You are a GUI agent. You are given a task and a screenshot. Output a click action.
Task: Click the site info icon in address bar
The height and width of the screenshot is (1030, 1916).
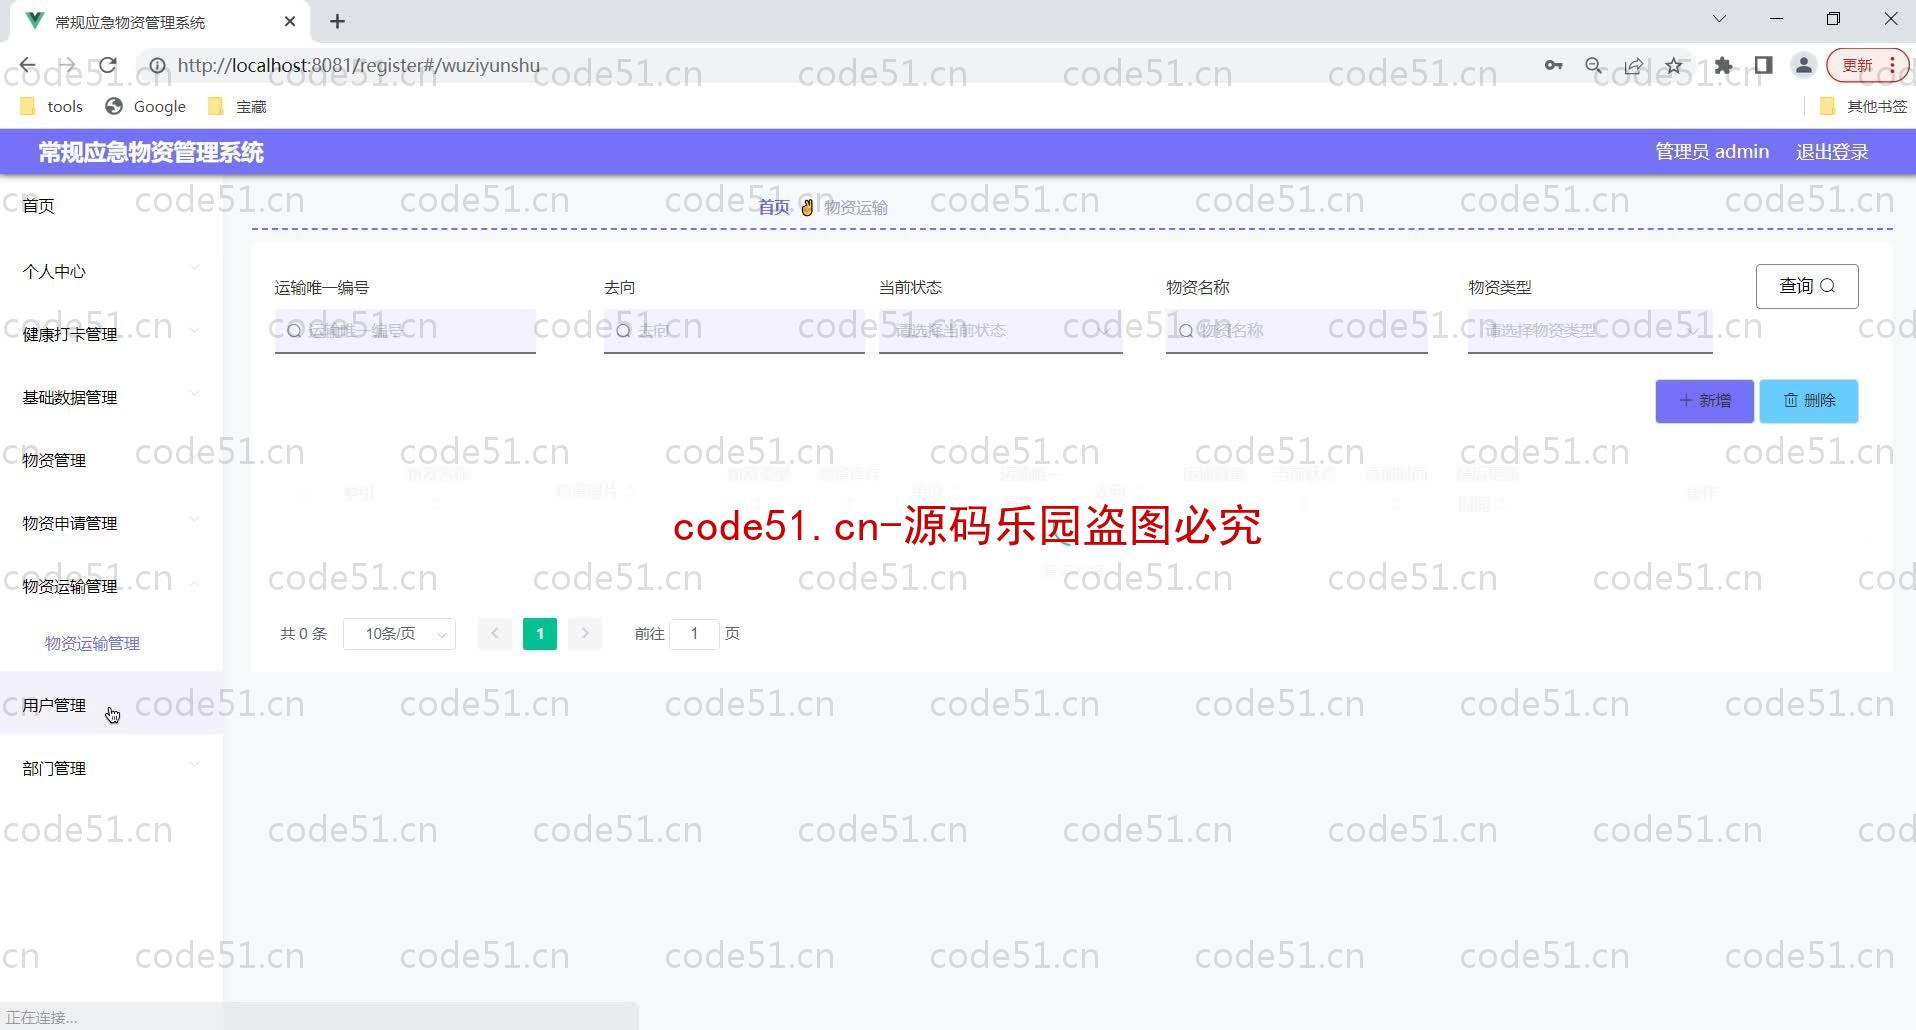[x=157, y=66]
